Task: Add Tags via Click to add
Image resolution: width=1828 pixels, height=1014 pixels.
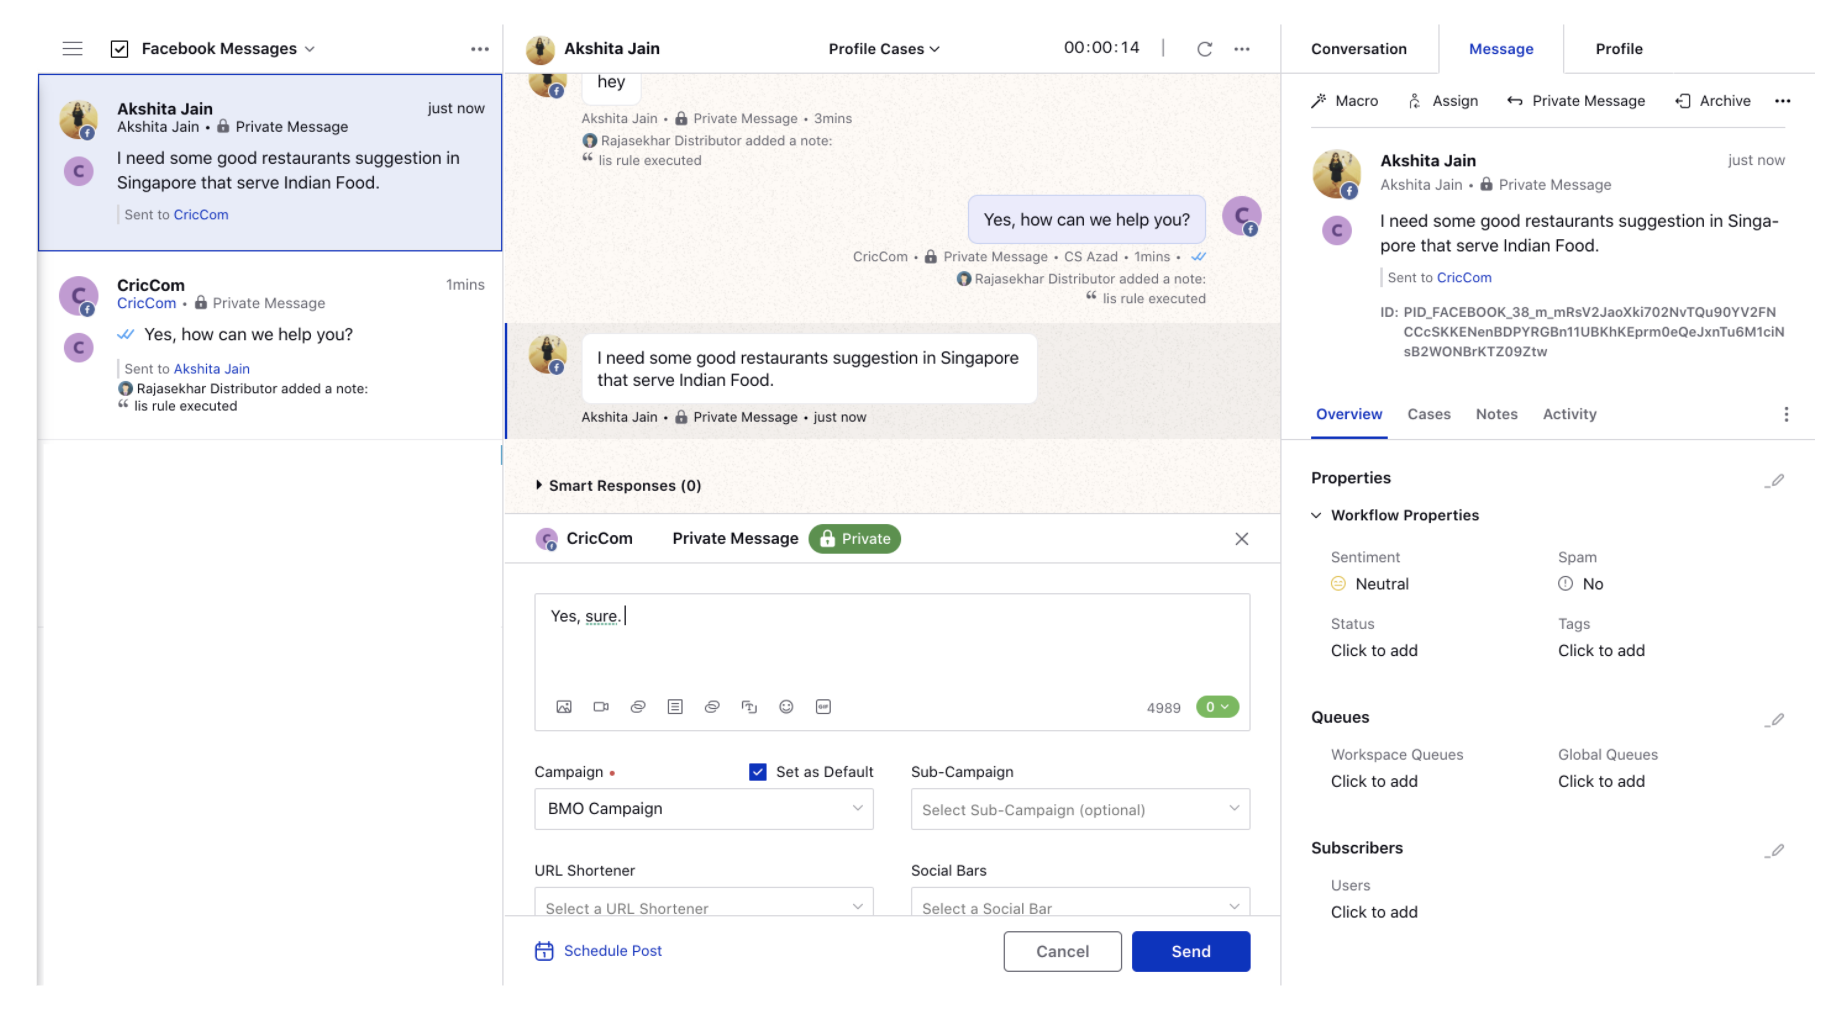Action: pos(1601,651)
